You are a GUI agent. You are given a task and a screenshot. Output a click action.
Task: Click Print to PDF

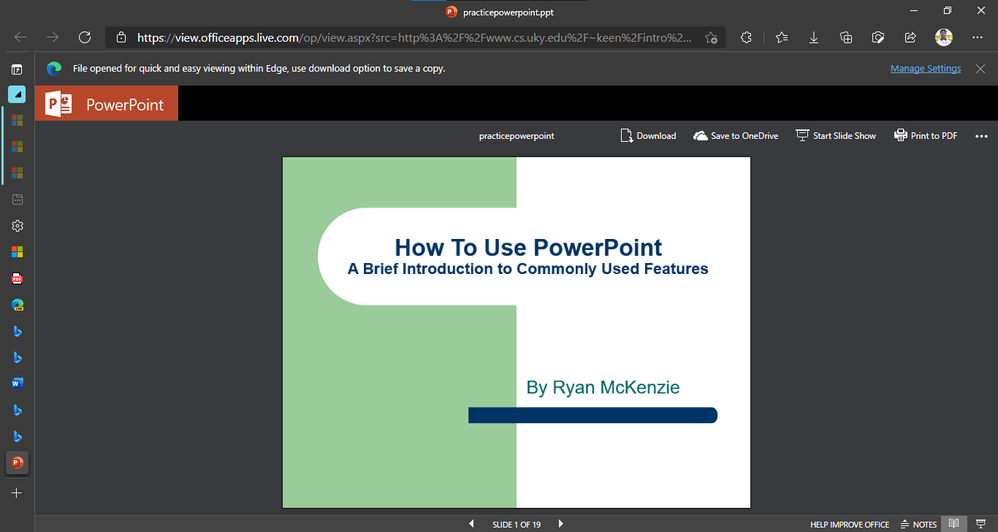pos(925,136)
